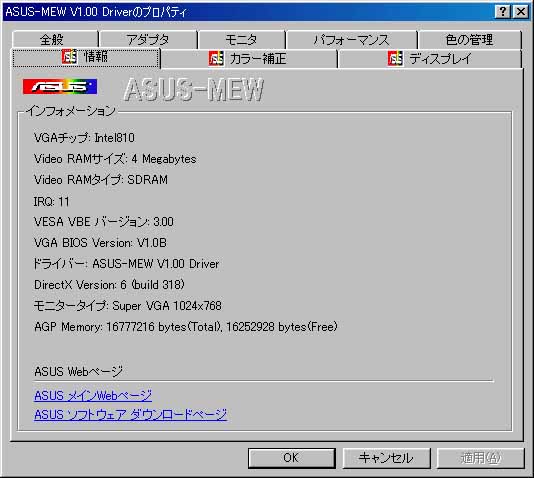
Task: Confirm with the OK button
Action: [x=292, y=458]
